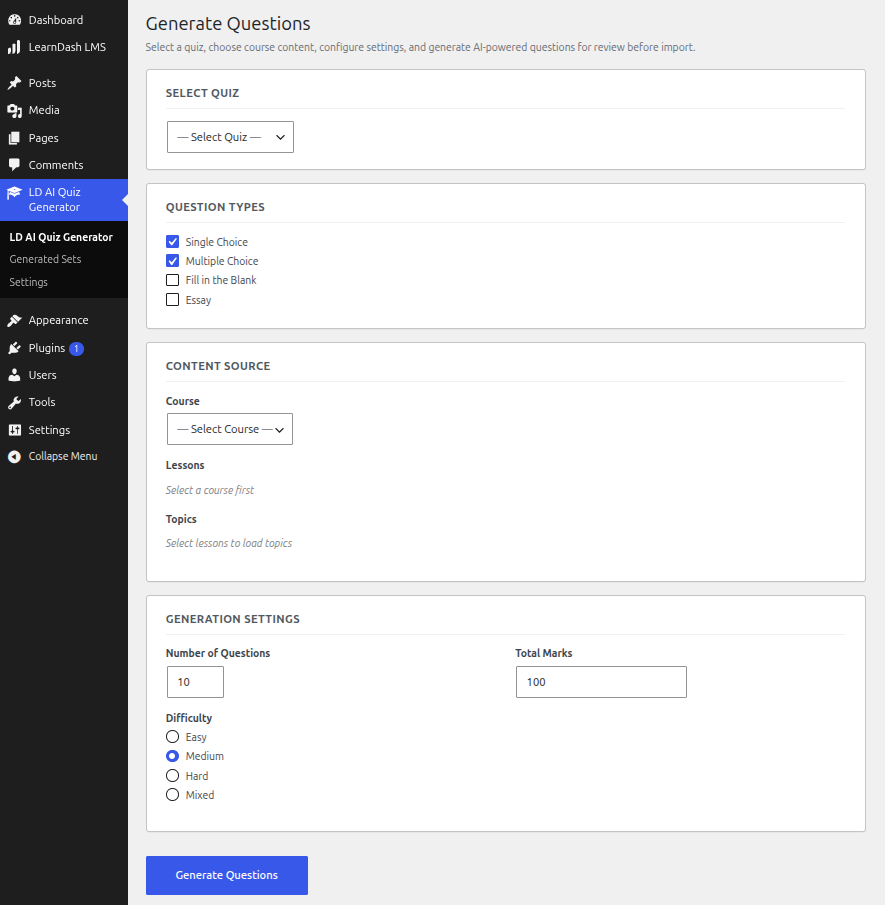Click the 'Select a course first' placeholder text

210,490
